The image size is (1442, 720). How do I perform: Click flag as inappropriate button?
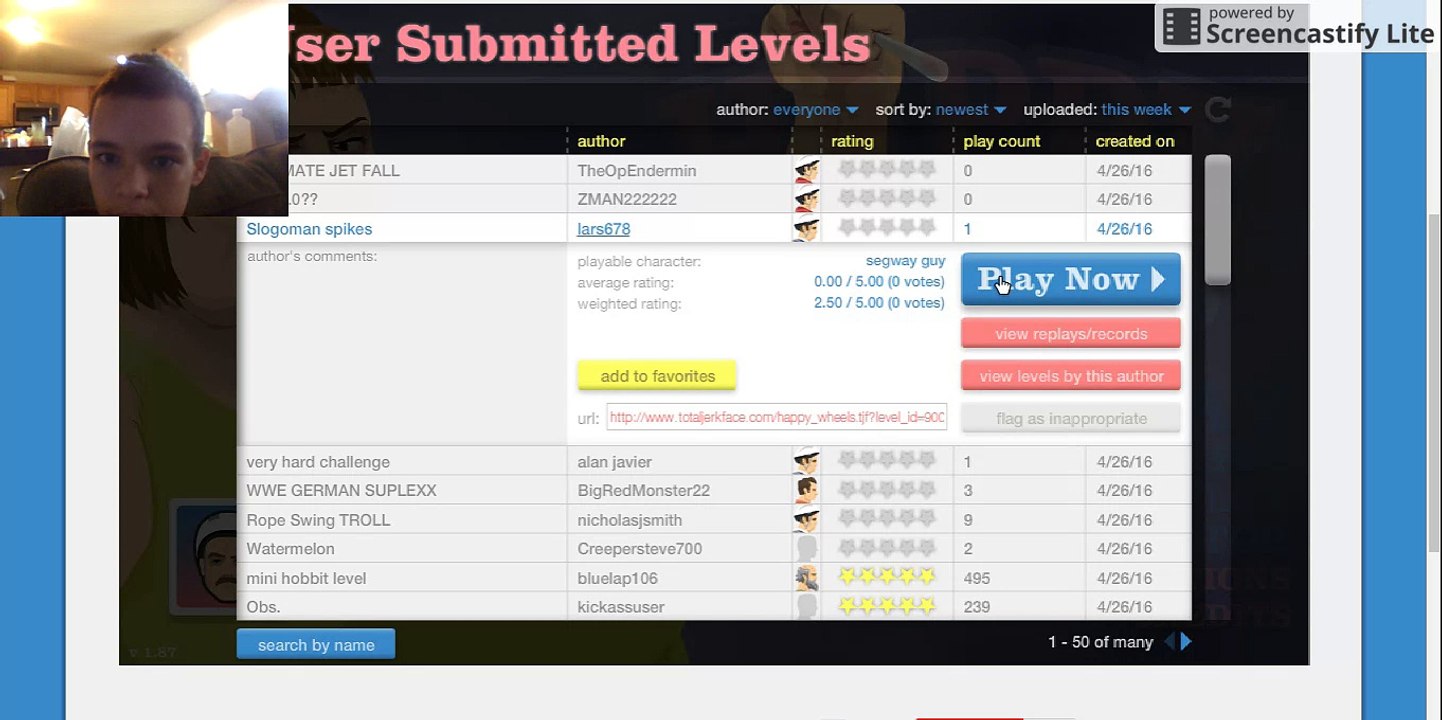tap(1071, 418)
